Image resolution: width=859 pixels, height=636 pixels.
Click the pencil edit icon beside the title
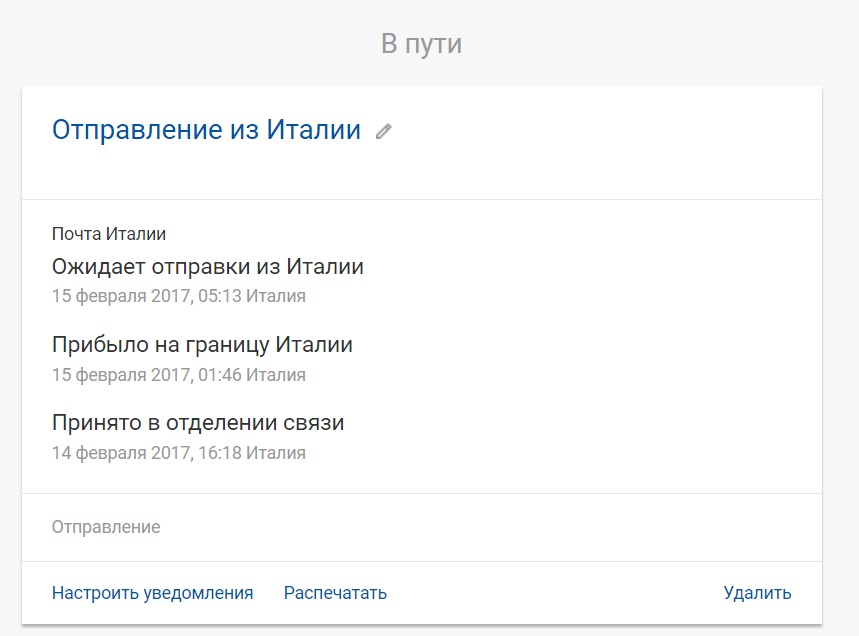[x=384, y=131]
